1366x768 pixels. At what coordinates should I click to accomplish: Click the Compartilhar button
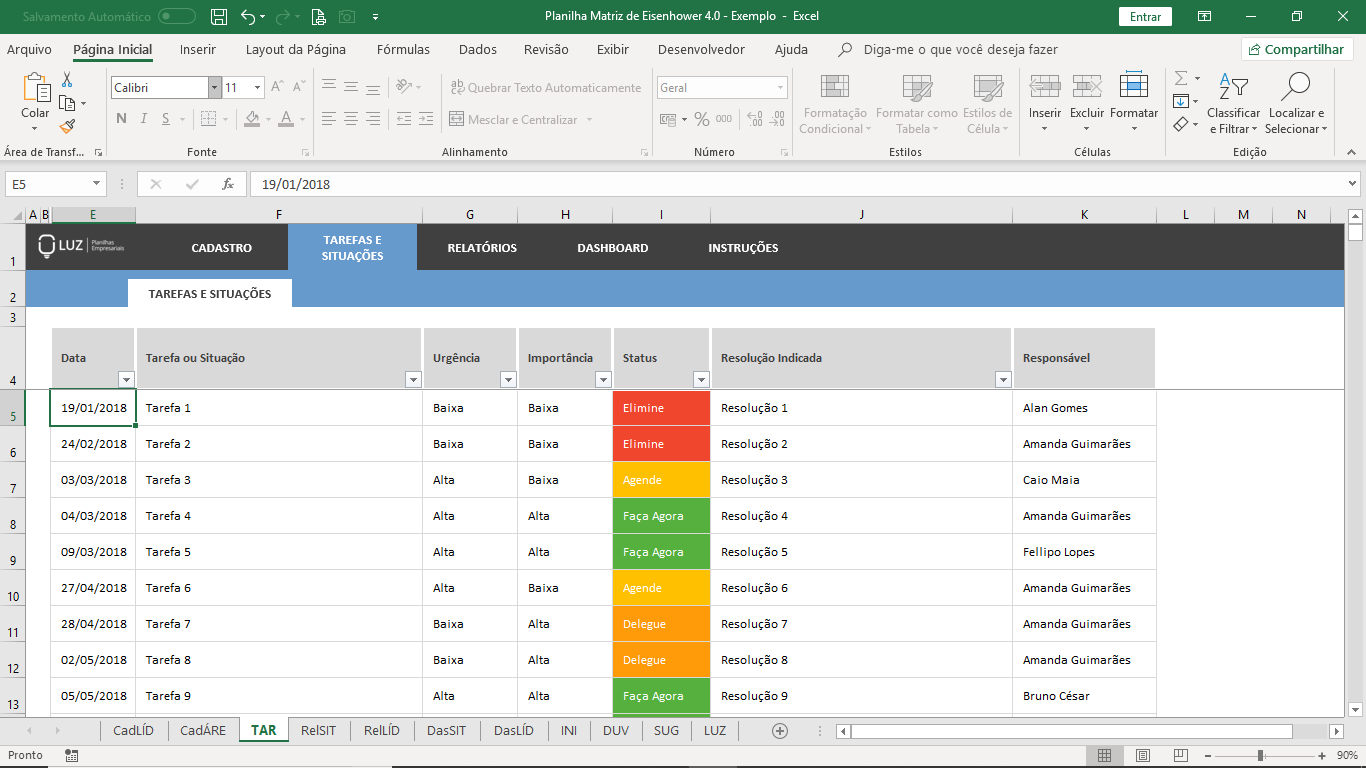1297,49
